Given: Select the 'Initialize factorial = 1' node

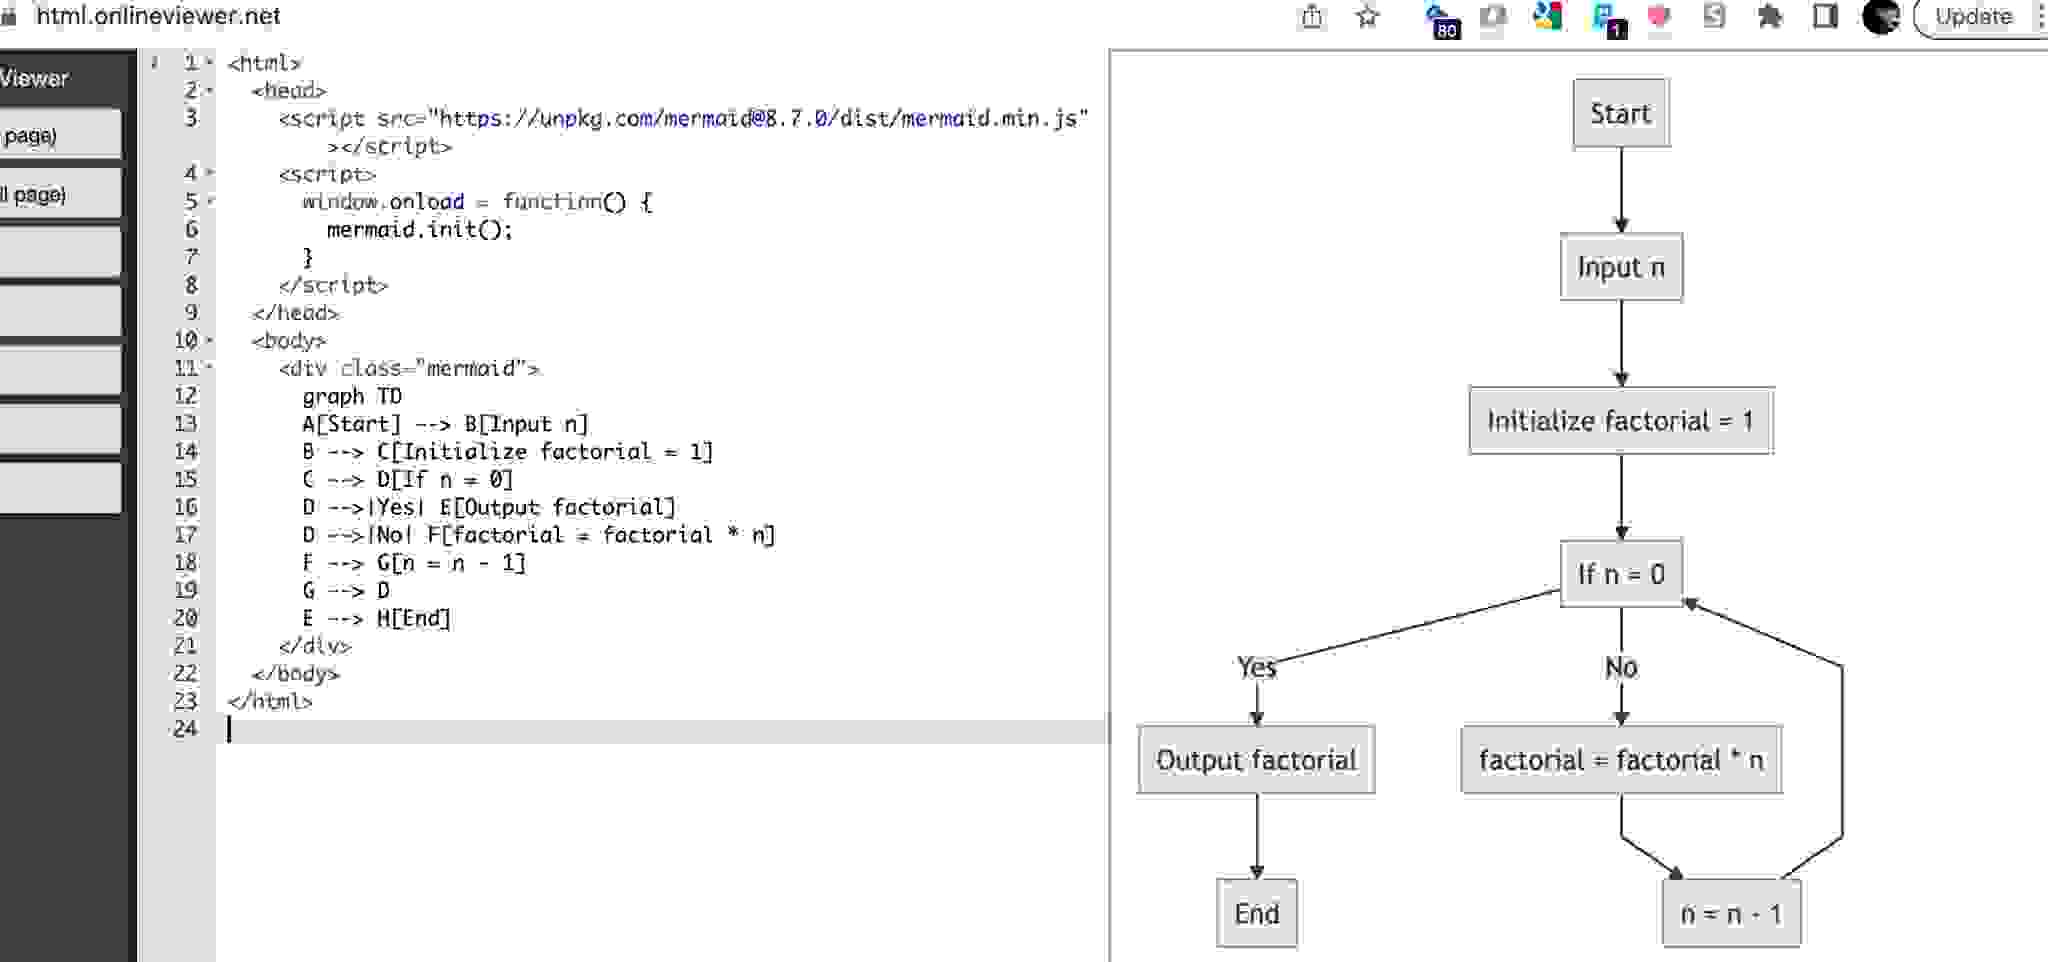Looking at the screenshot, I should point(1620,420).
